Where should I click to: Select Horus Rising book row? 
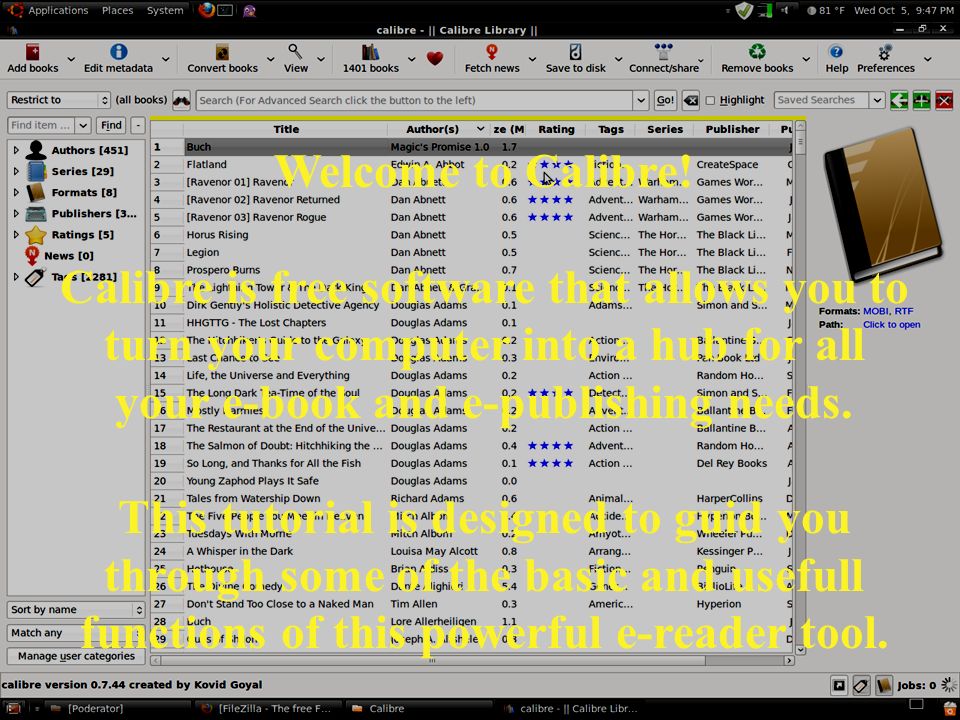point(471,234)
